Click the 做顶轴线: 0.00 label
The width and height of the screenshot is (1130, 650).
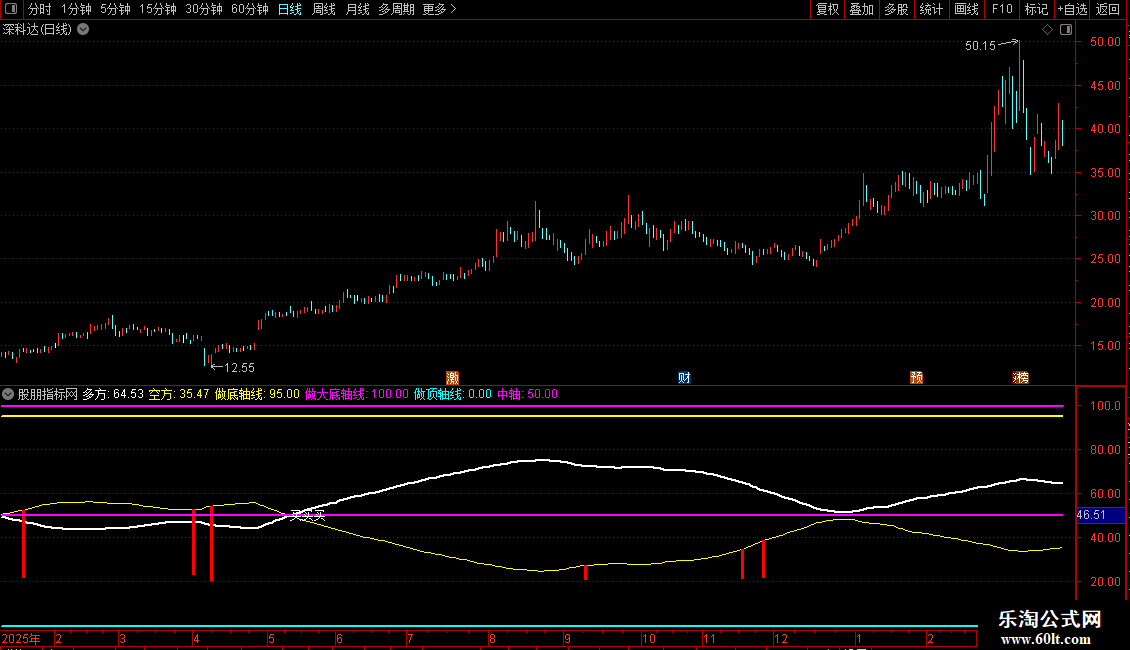(453, 394)
